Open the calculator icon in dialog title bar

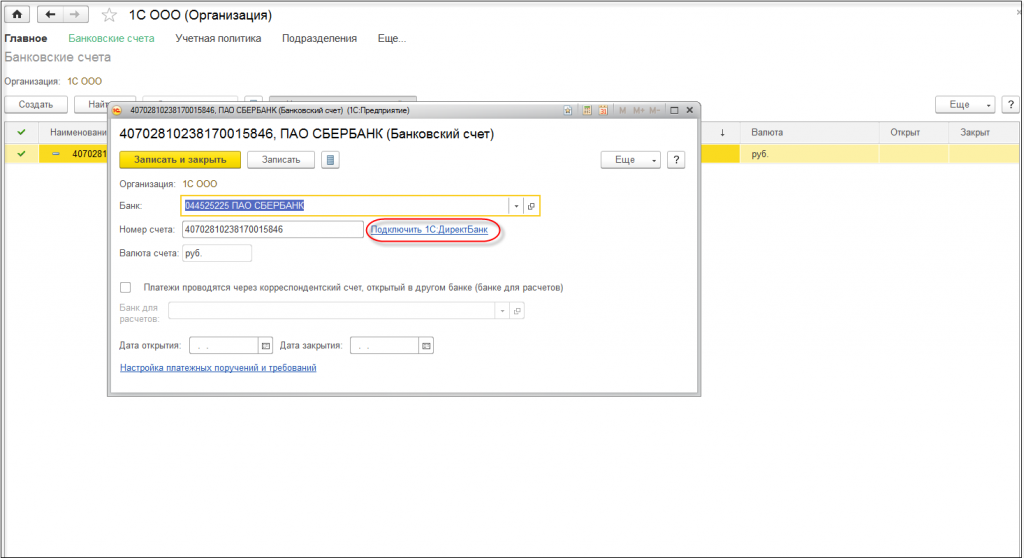(x=587, y=110)
